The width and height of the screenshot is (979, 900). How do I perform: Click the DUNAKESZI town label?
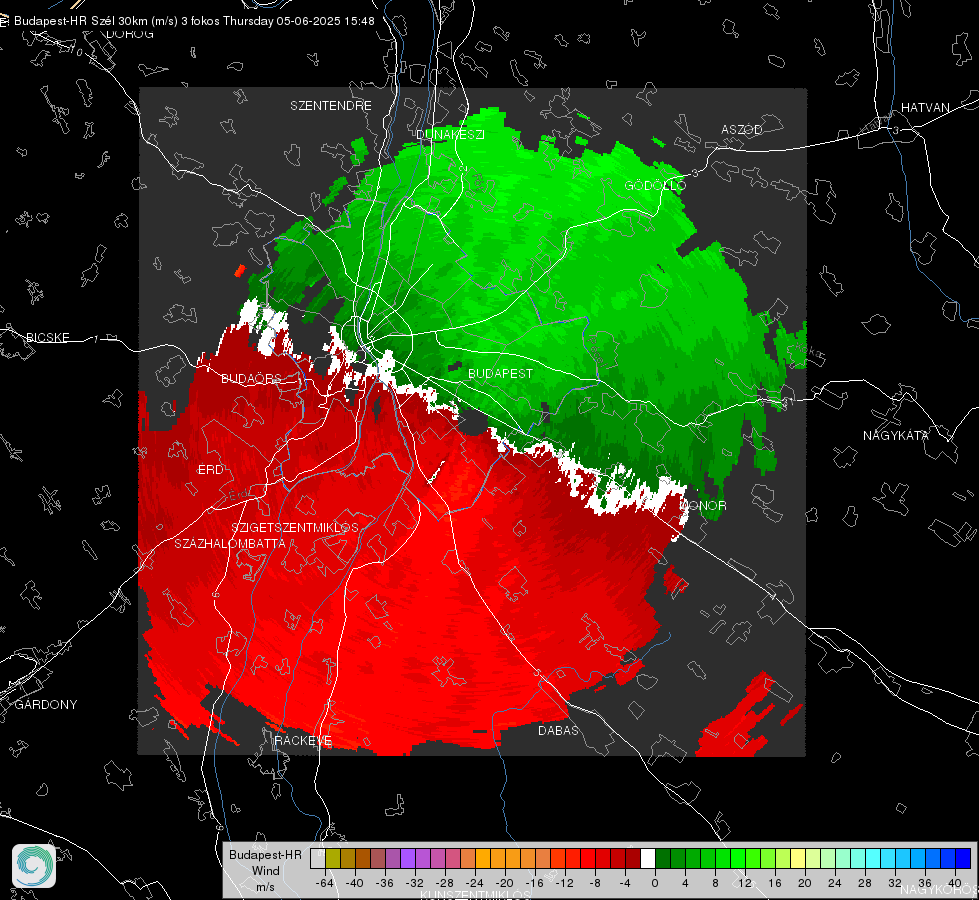[x=450, y=134]
